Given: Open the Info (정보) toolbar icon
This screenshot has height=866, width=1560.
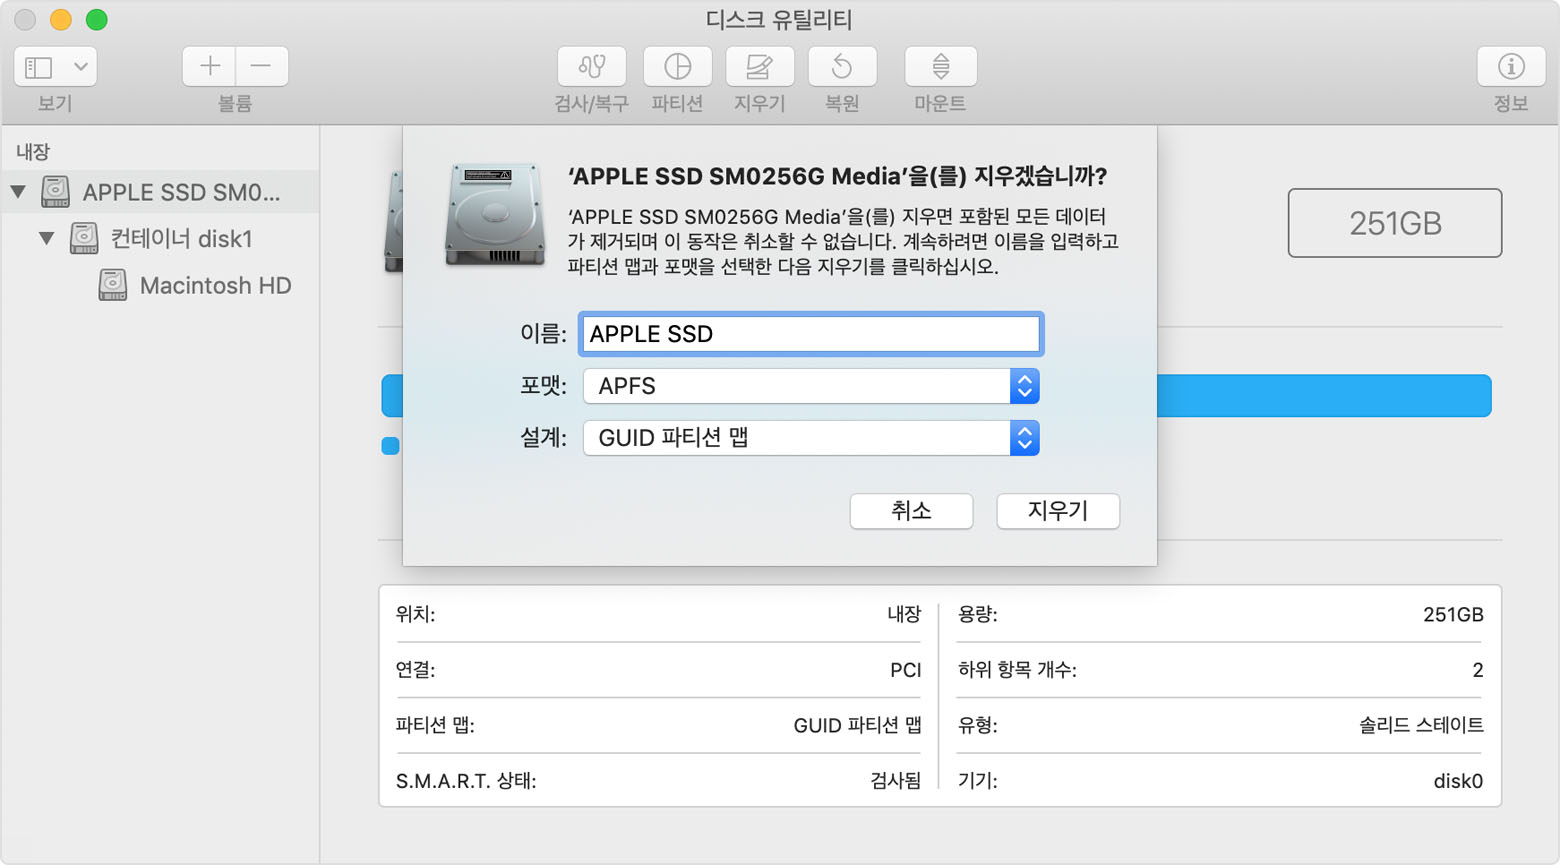Looking at the screenshot, I should tap(1511, 67).
